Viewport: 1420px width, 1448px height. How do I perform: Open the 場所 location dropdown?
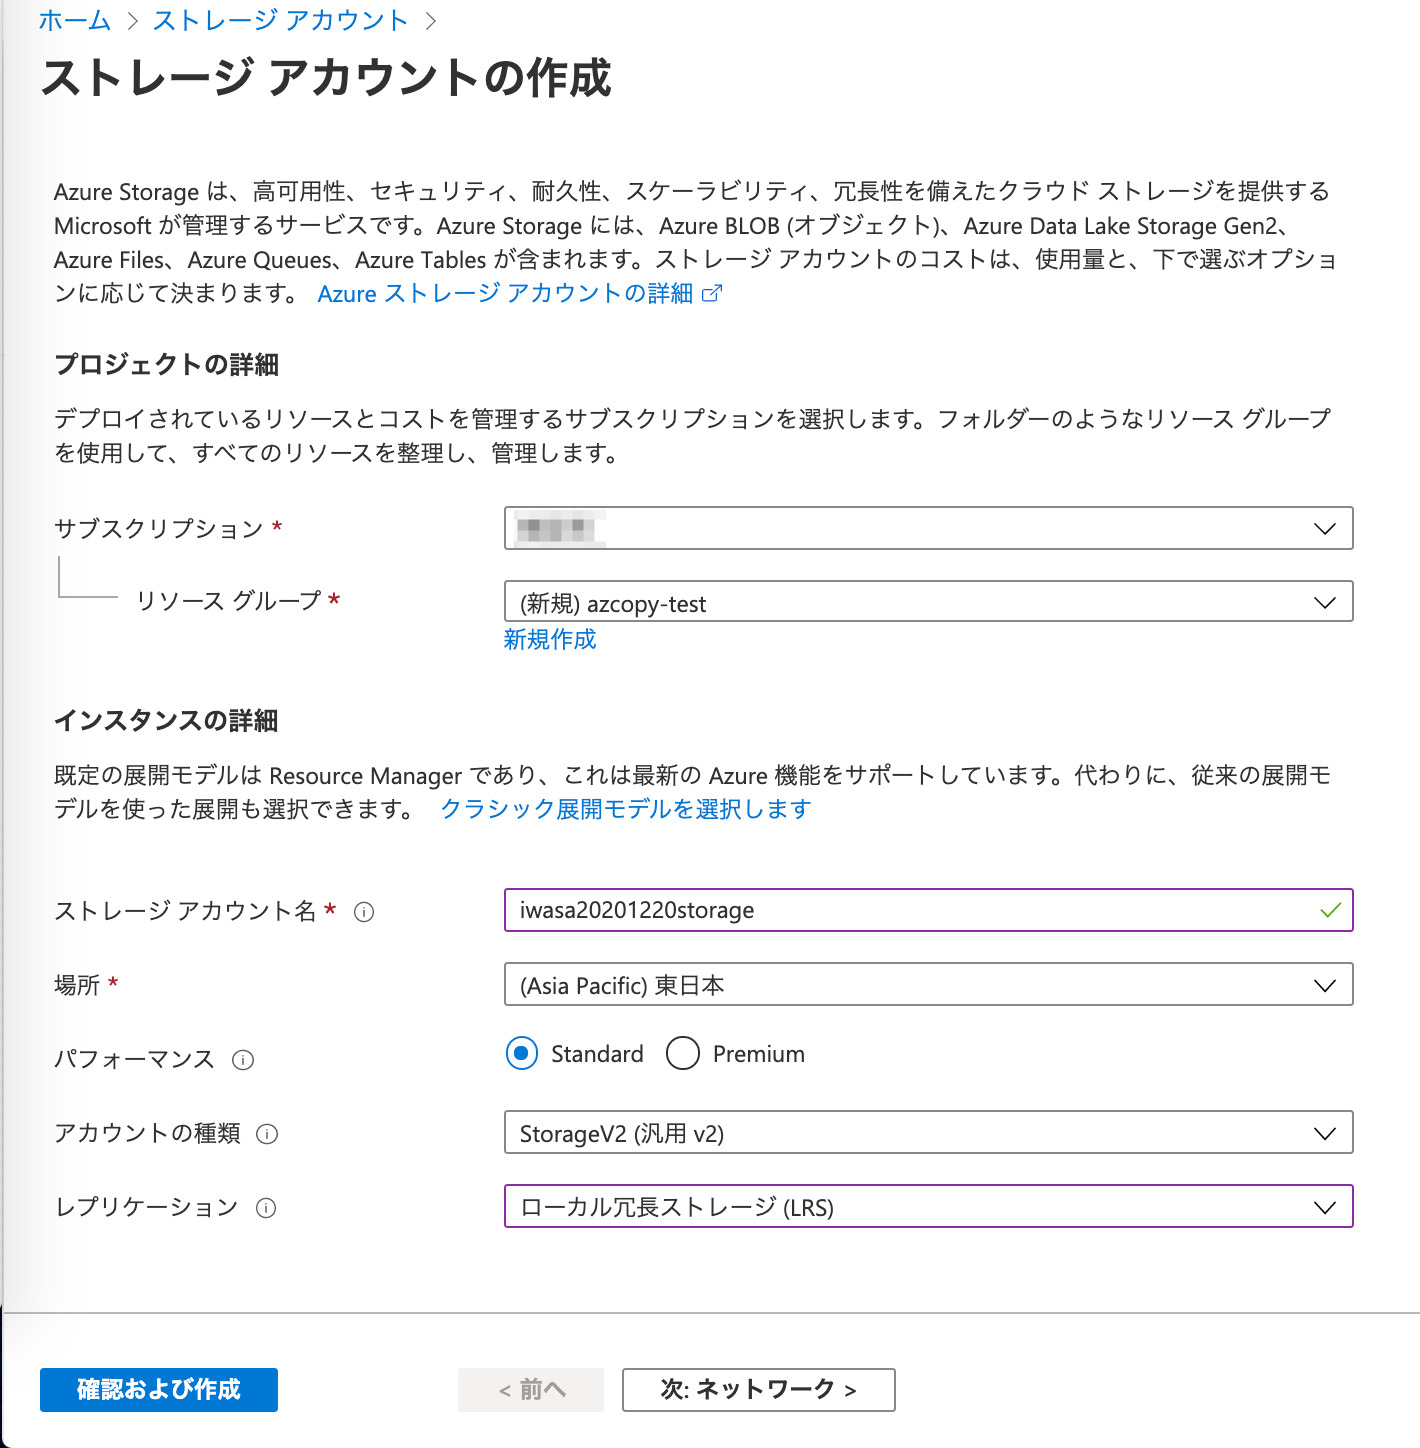click(928, 984)
